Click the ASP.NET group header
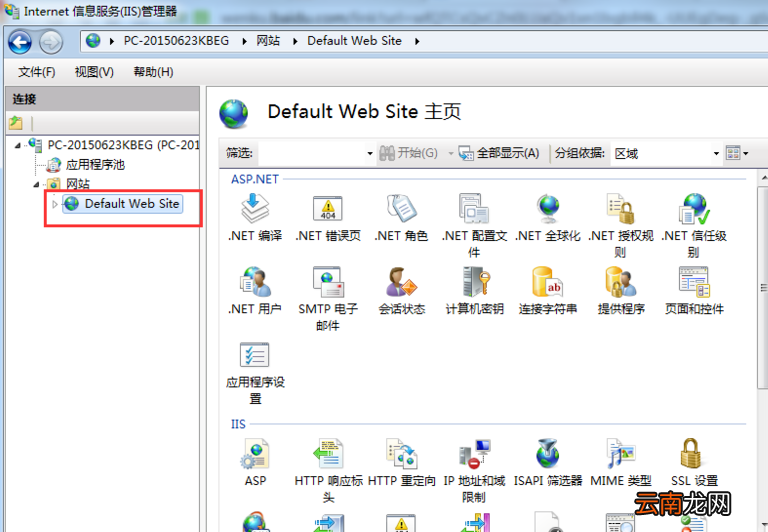Image resolution: width=768 pixels, height=532 pixels. point(255,179)
